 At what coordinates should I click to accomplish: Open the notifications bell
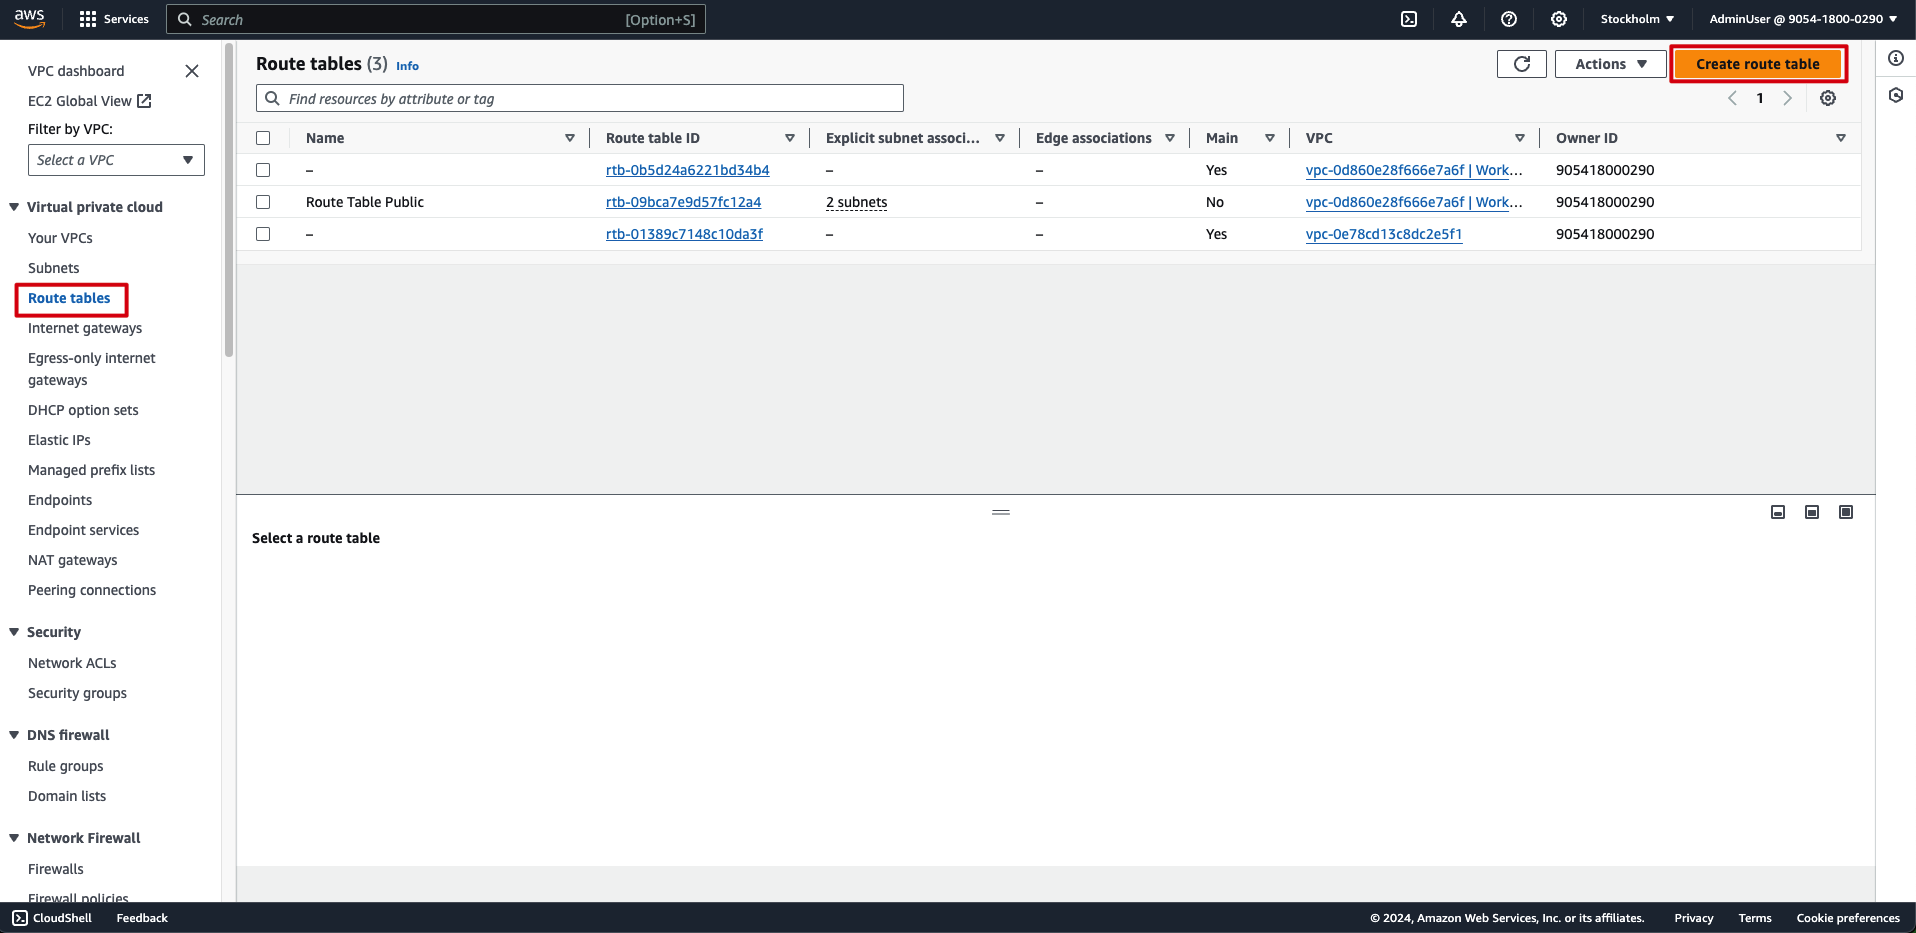1459,19
